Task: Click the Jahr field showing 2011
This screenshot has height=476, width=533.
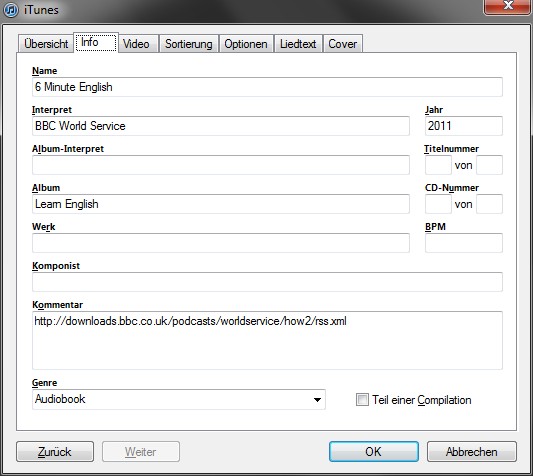Action: 464,126
